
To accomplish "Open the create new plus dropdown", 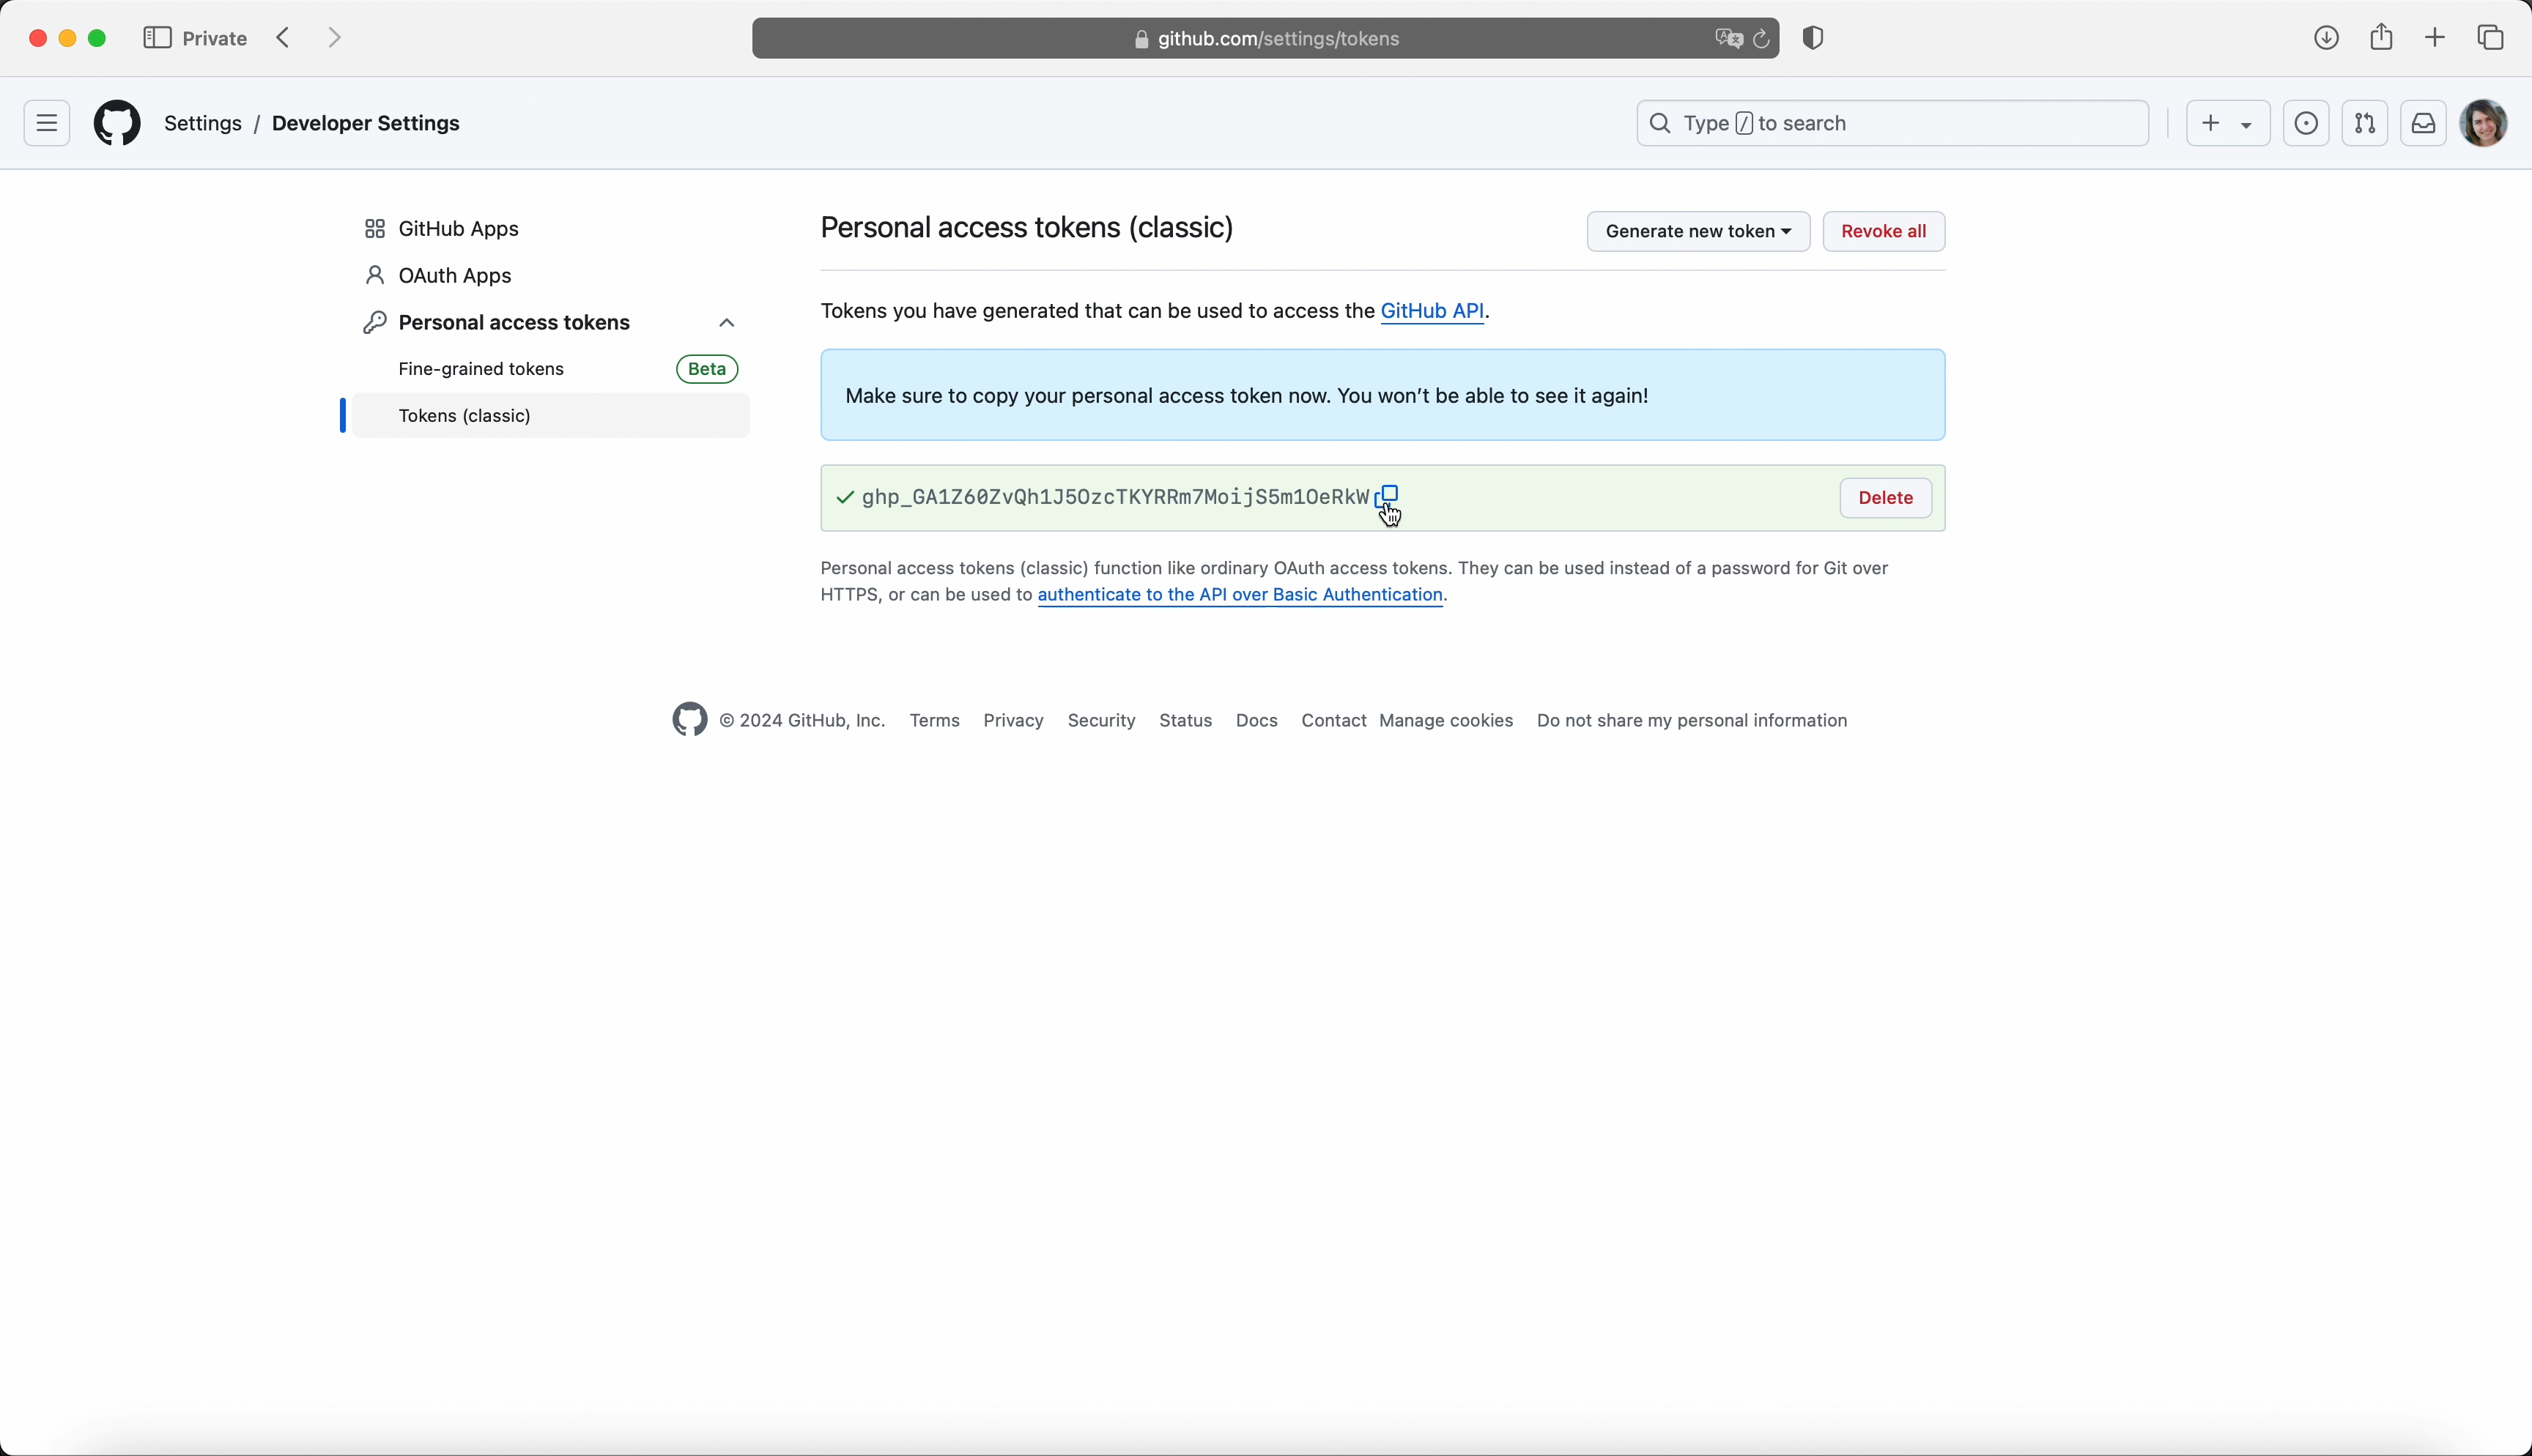I will coord(2227,124).
